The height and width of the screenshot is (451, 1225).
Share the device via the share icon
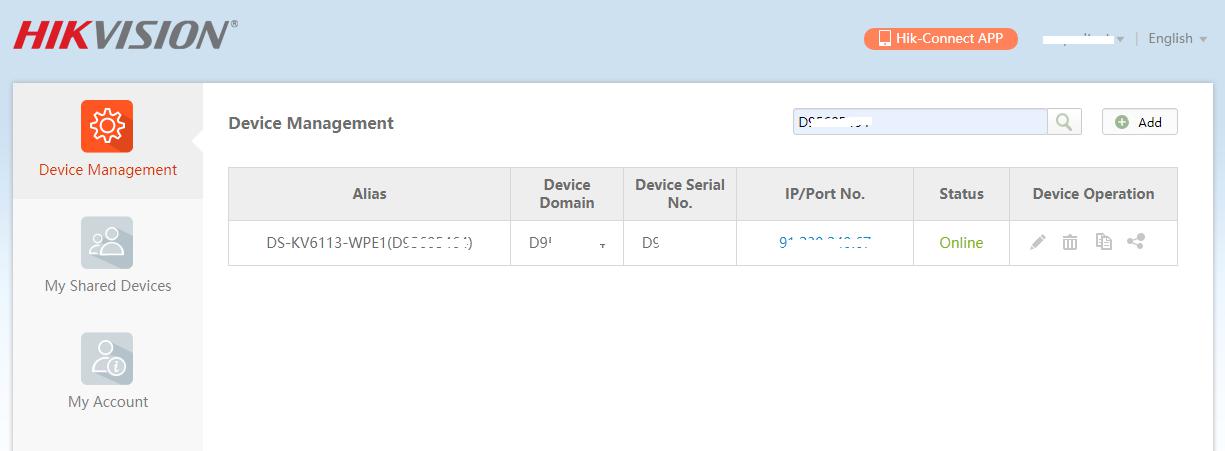coord(1136,242)
